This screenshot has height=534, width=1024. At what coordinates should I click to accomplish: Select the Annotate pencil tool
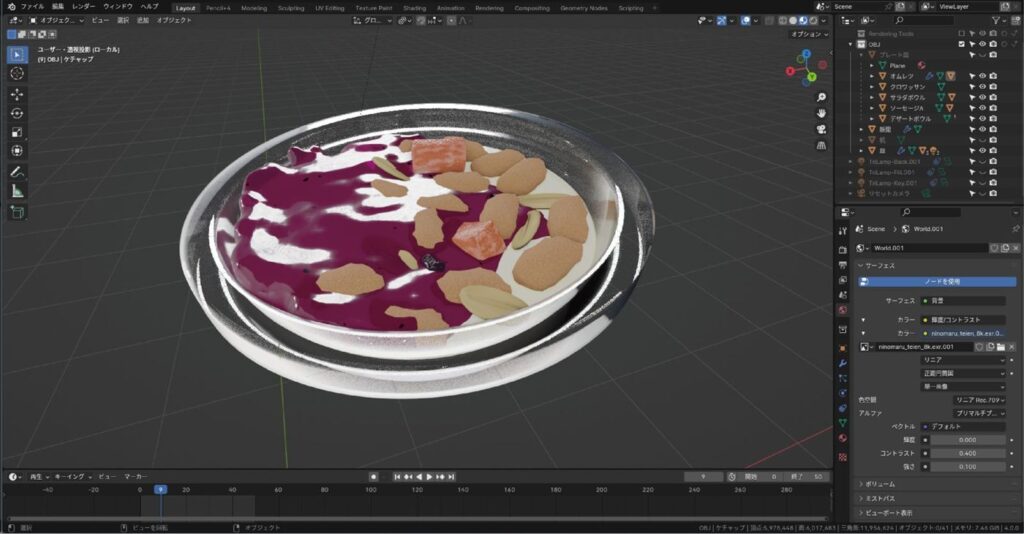click(17, 172)
